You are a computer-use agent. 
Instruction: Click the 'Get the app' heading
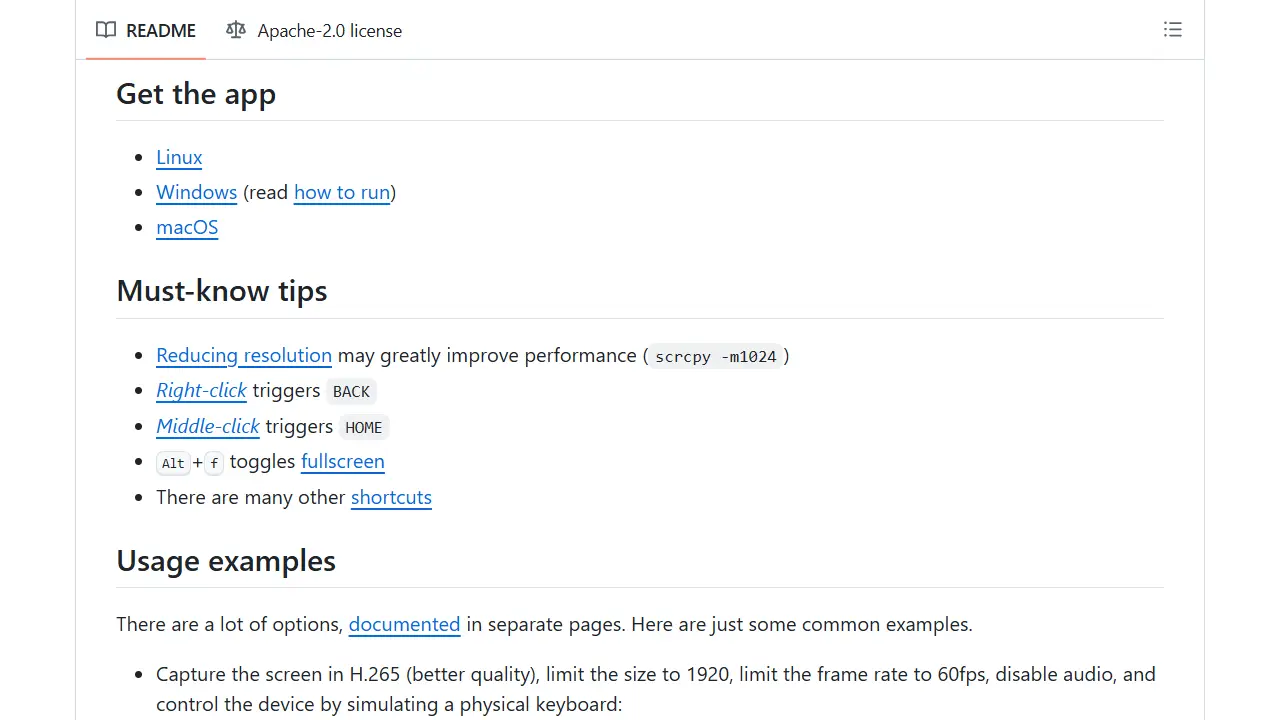(x=196, y=94)
